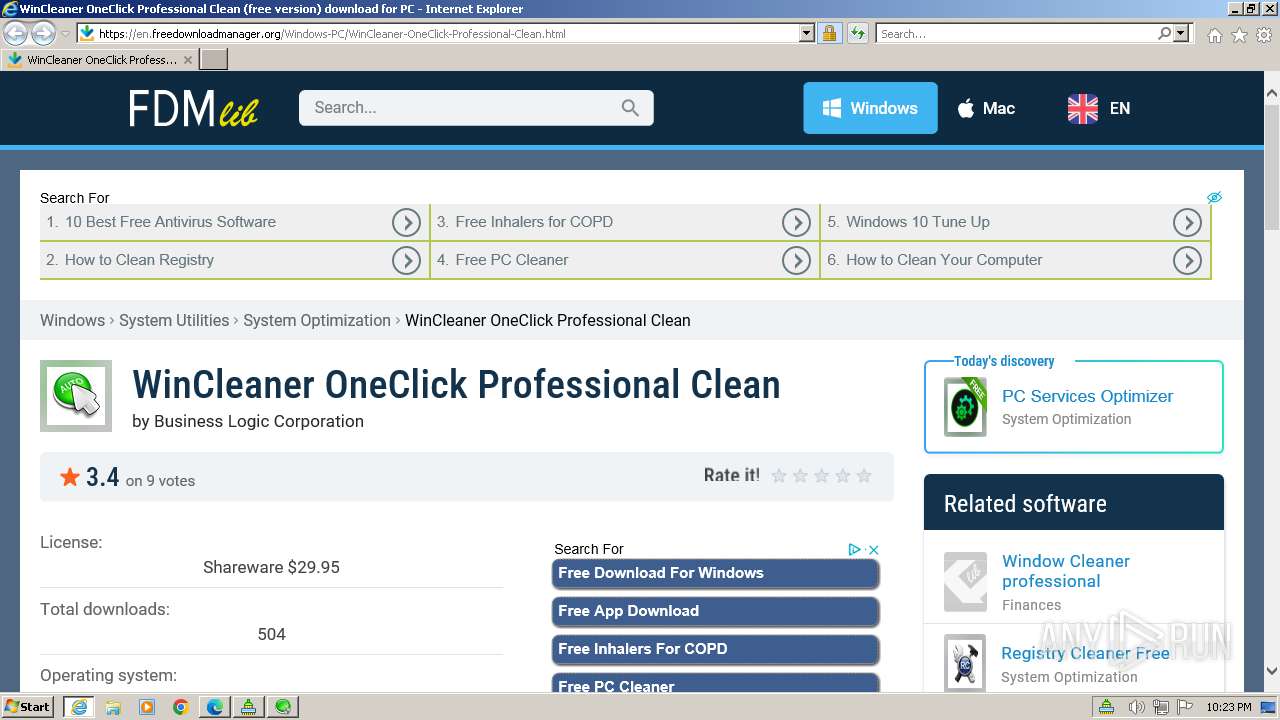
Task: Open Internet Explorer from the taskbar
Action: click(78, 706)
